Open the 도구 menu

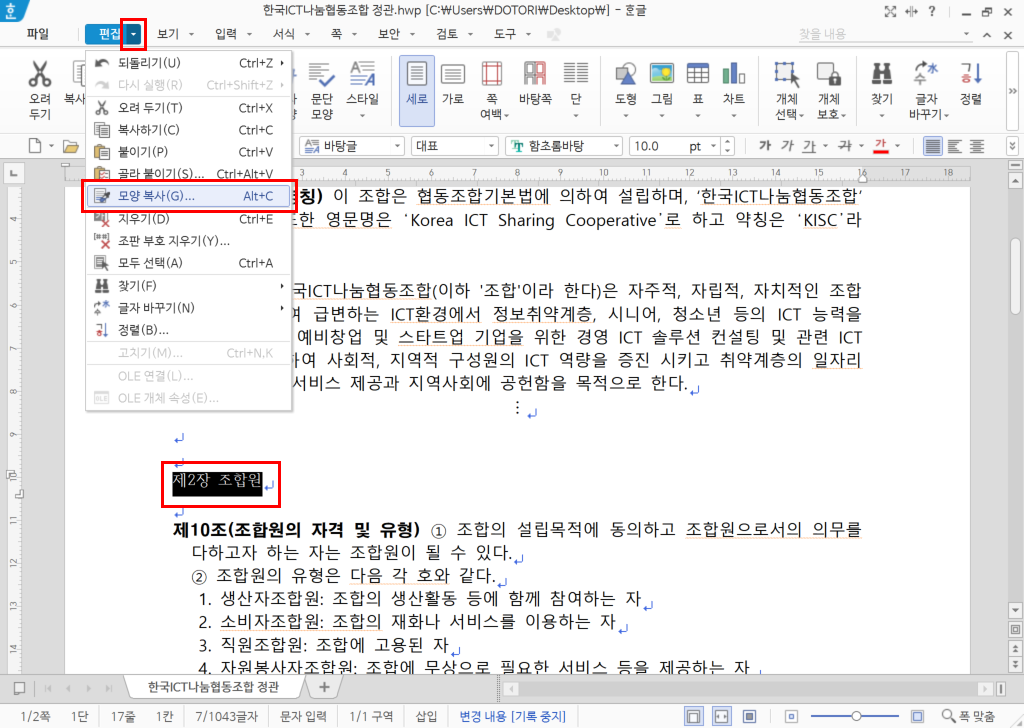(x=505, y=34)
